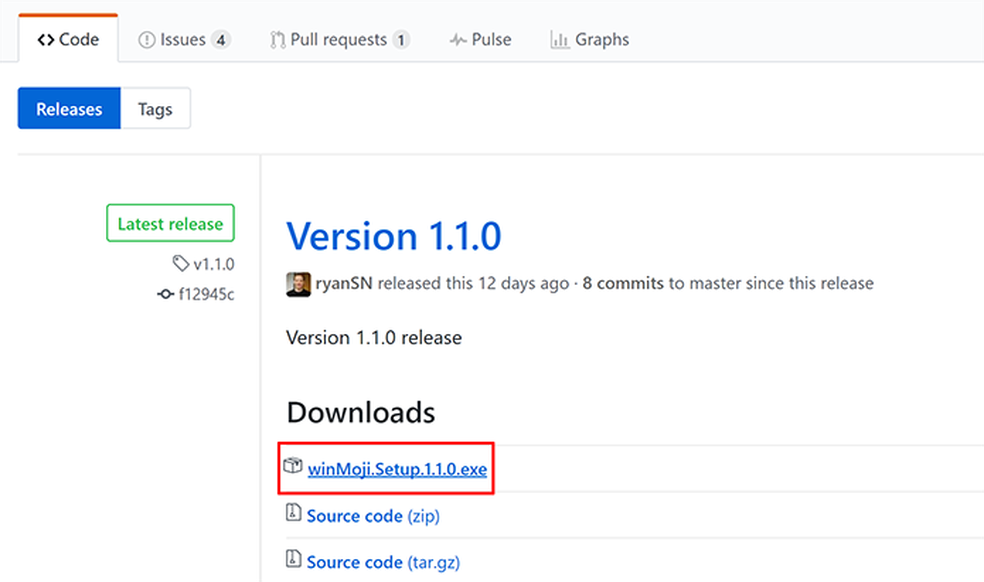Open the Code tab

click(68, 39)
